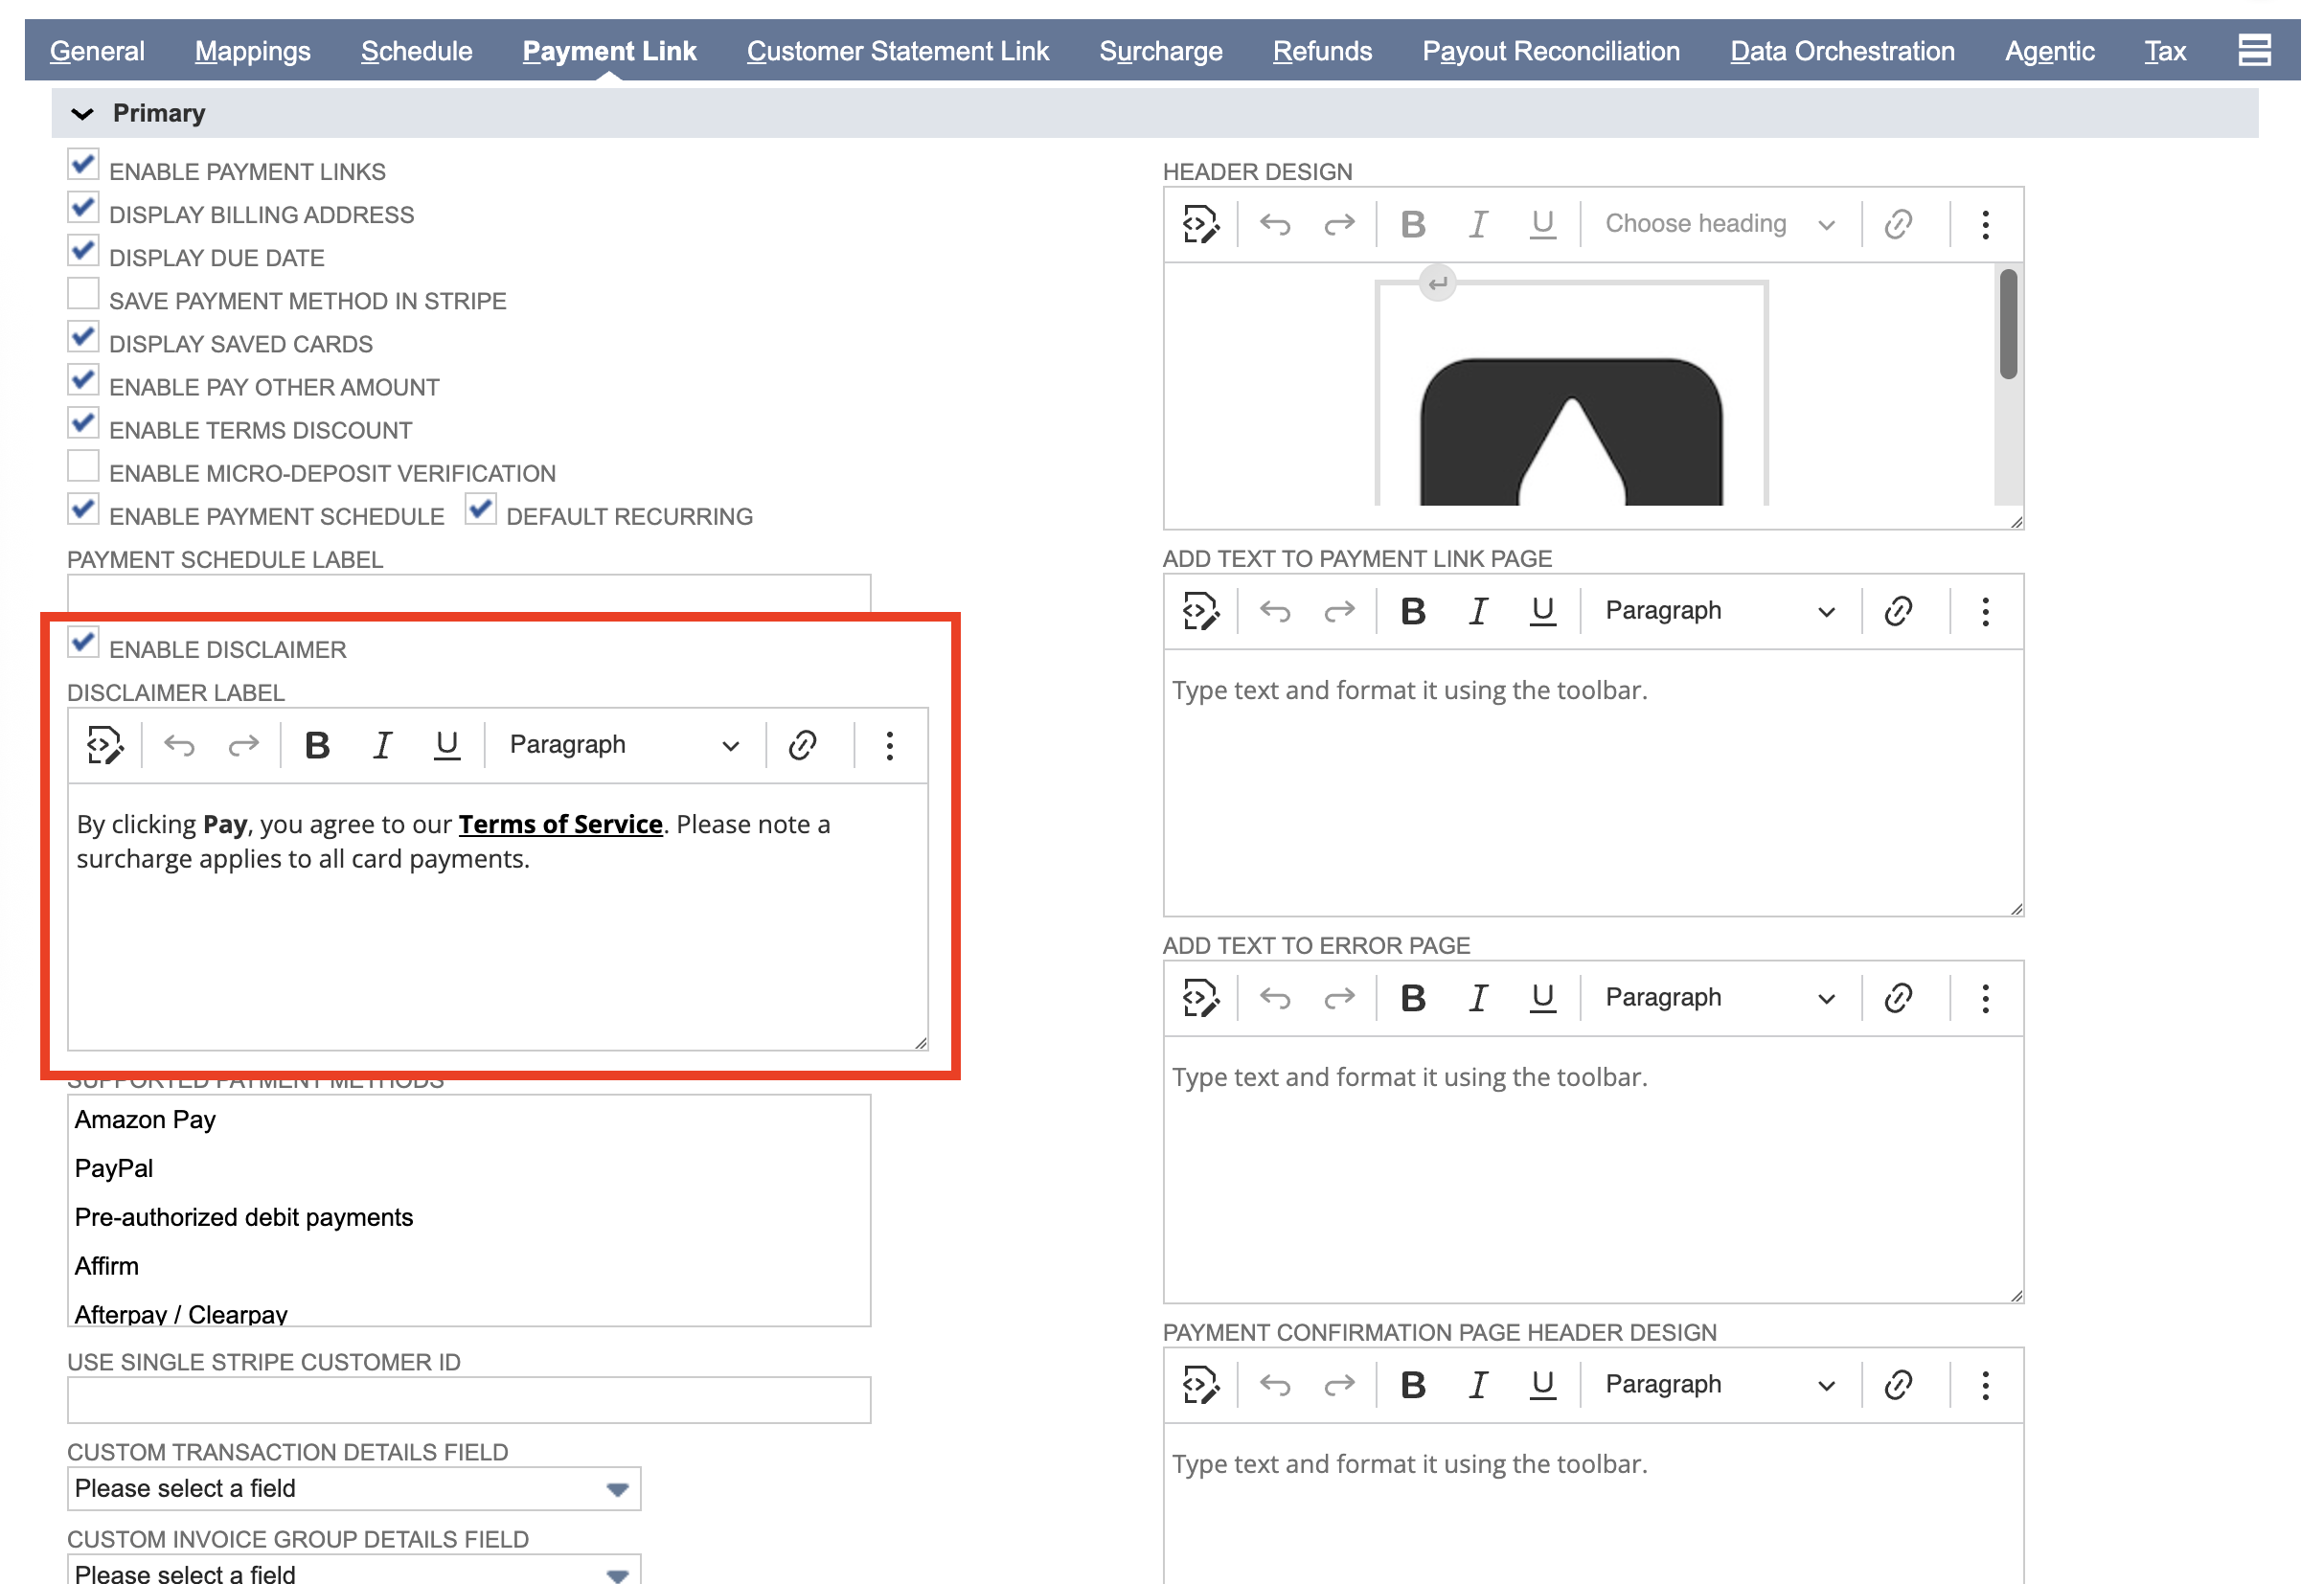Go to the Surcharge tab

pos(1161,51)
